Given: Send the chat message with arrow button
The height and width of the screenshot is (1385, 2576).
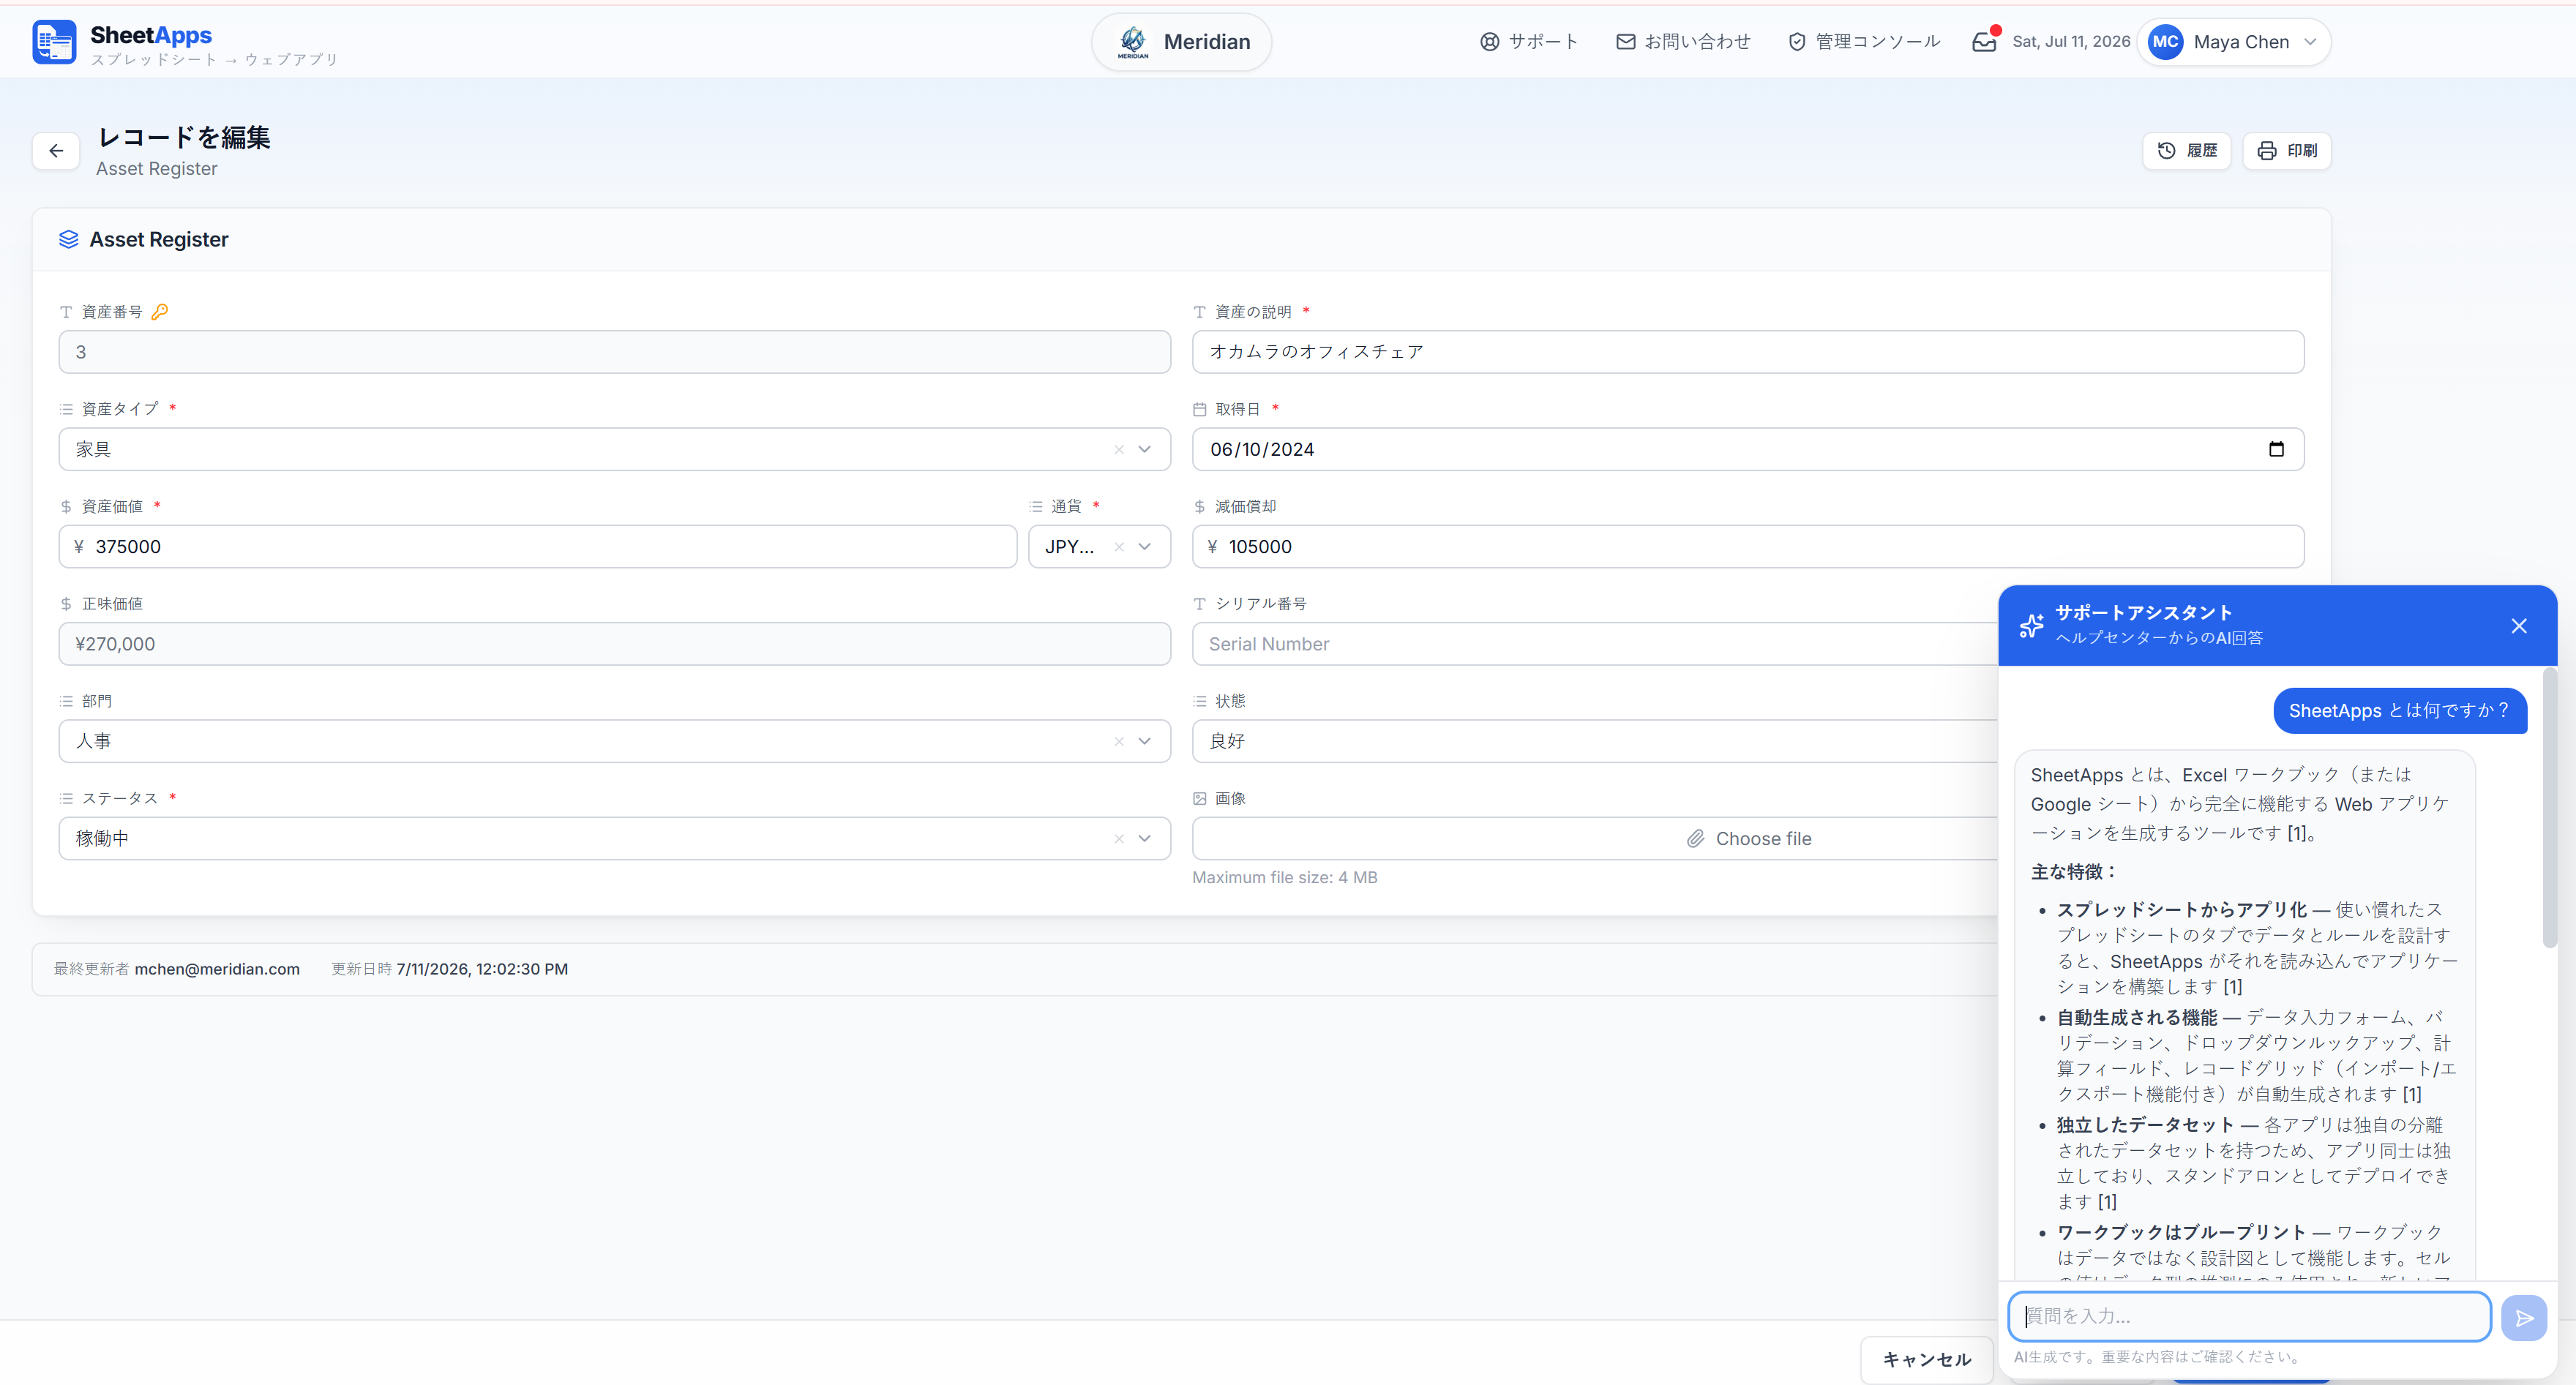Looking at the screenshot, I should (2523, 1318).
